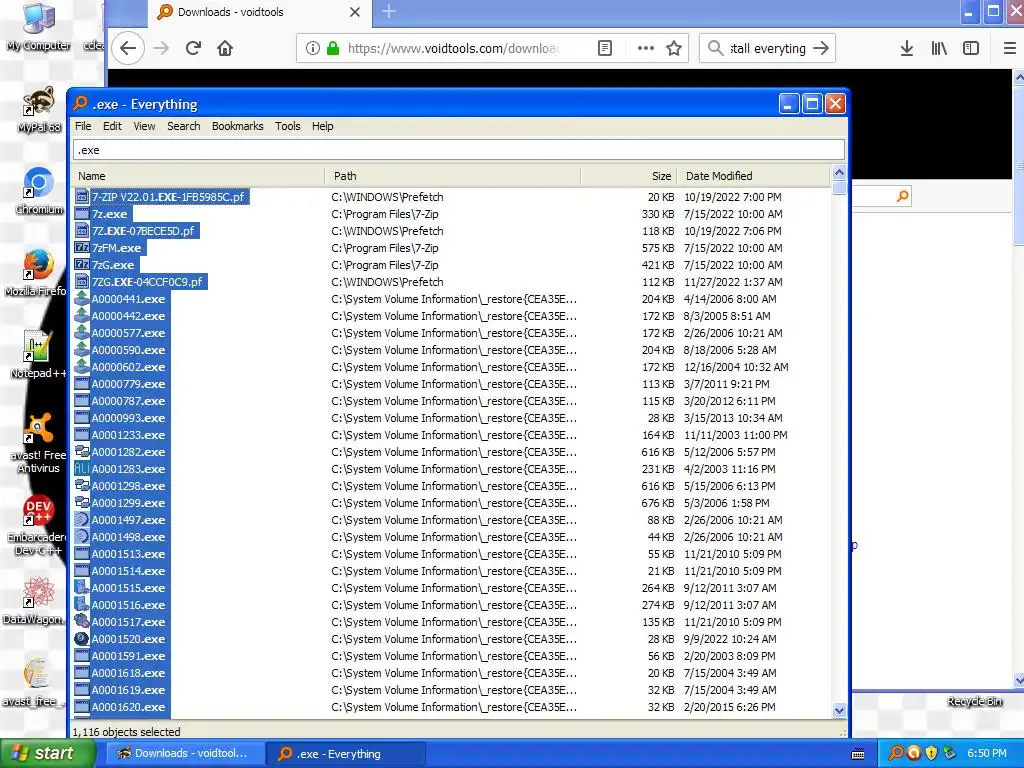The height and width of the screenshot is (768, 1024).
Task: Open Edit menu in Everything
Action: coord(112,126)
